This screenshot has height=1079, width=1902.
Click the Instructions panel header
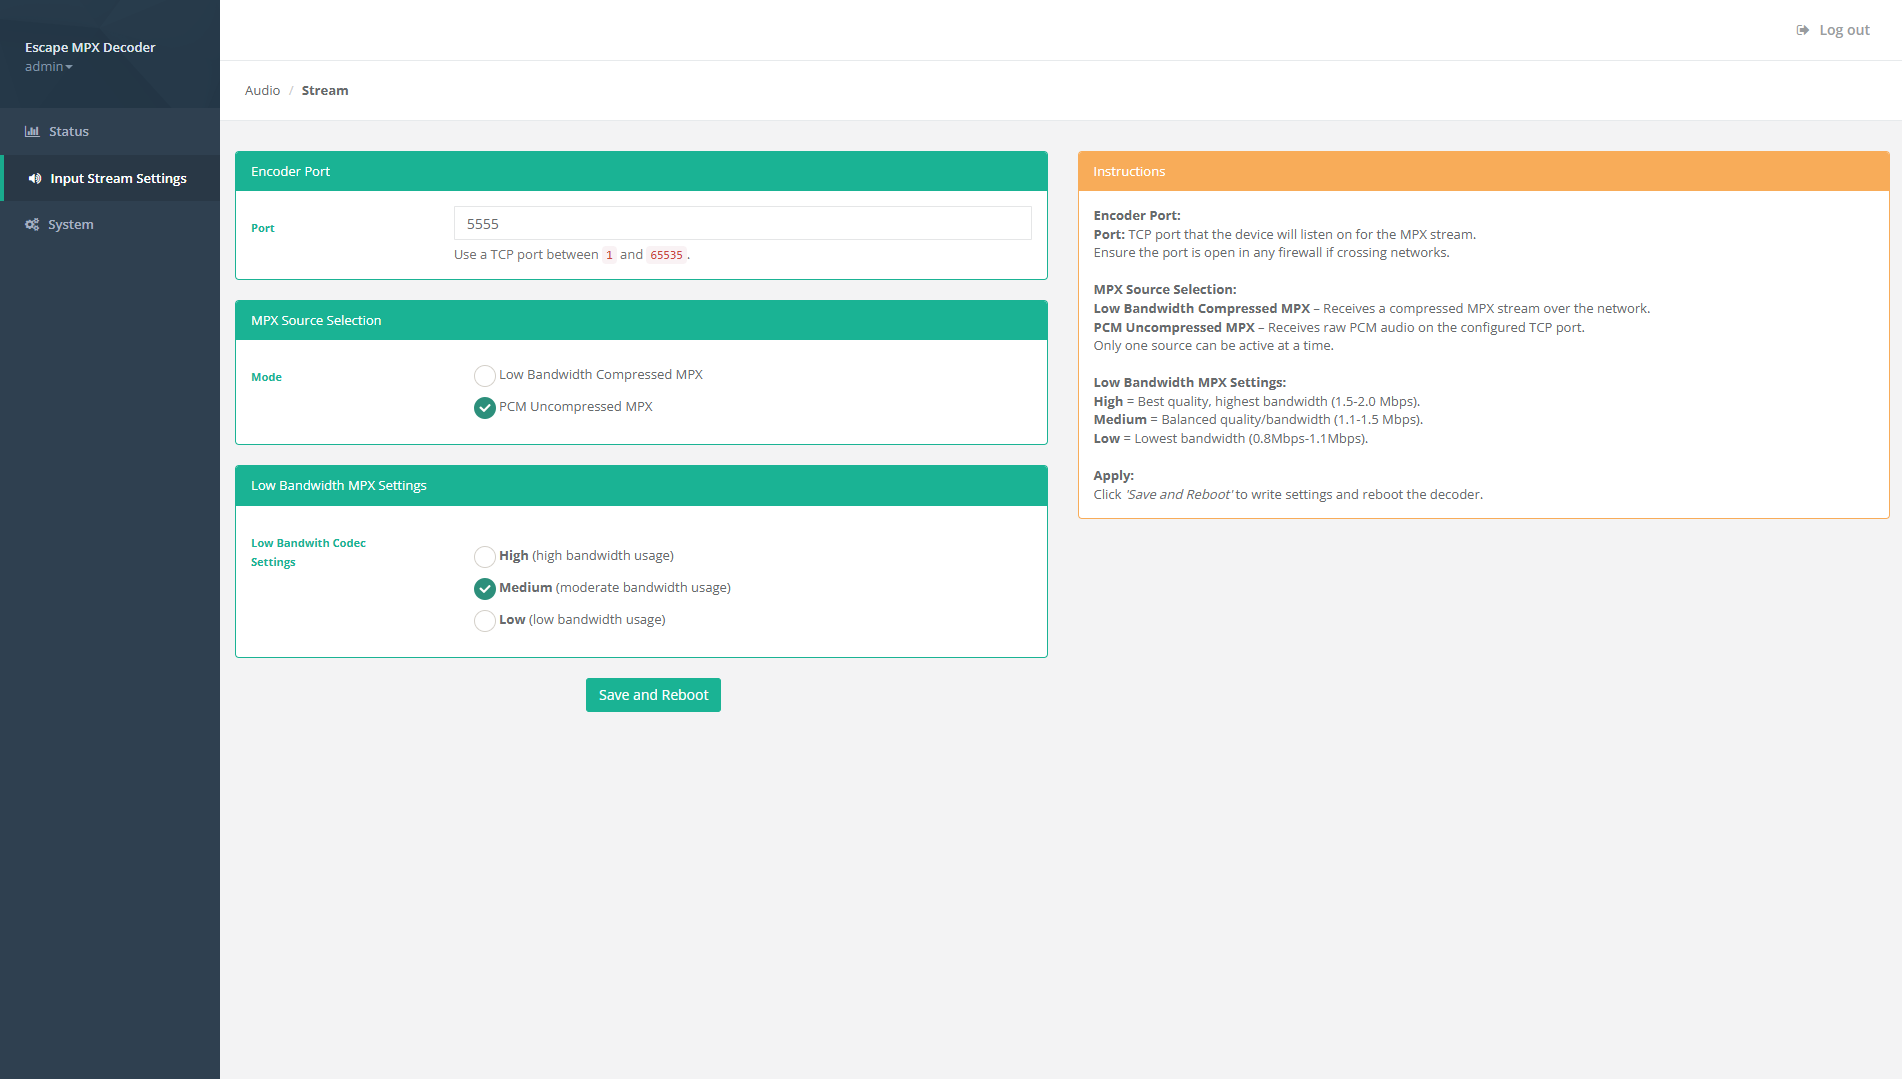coord(1128,170)
